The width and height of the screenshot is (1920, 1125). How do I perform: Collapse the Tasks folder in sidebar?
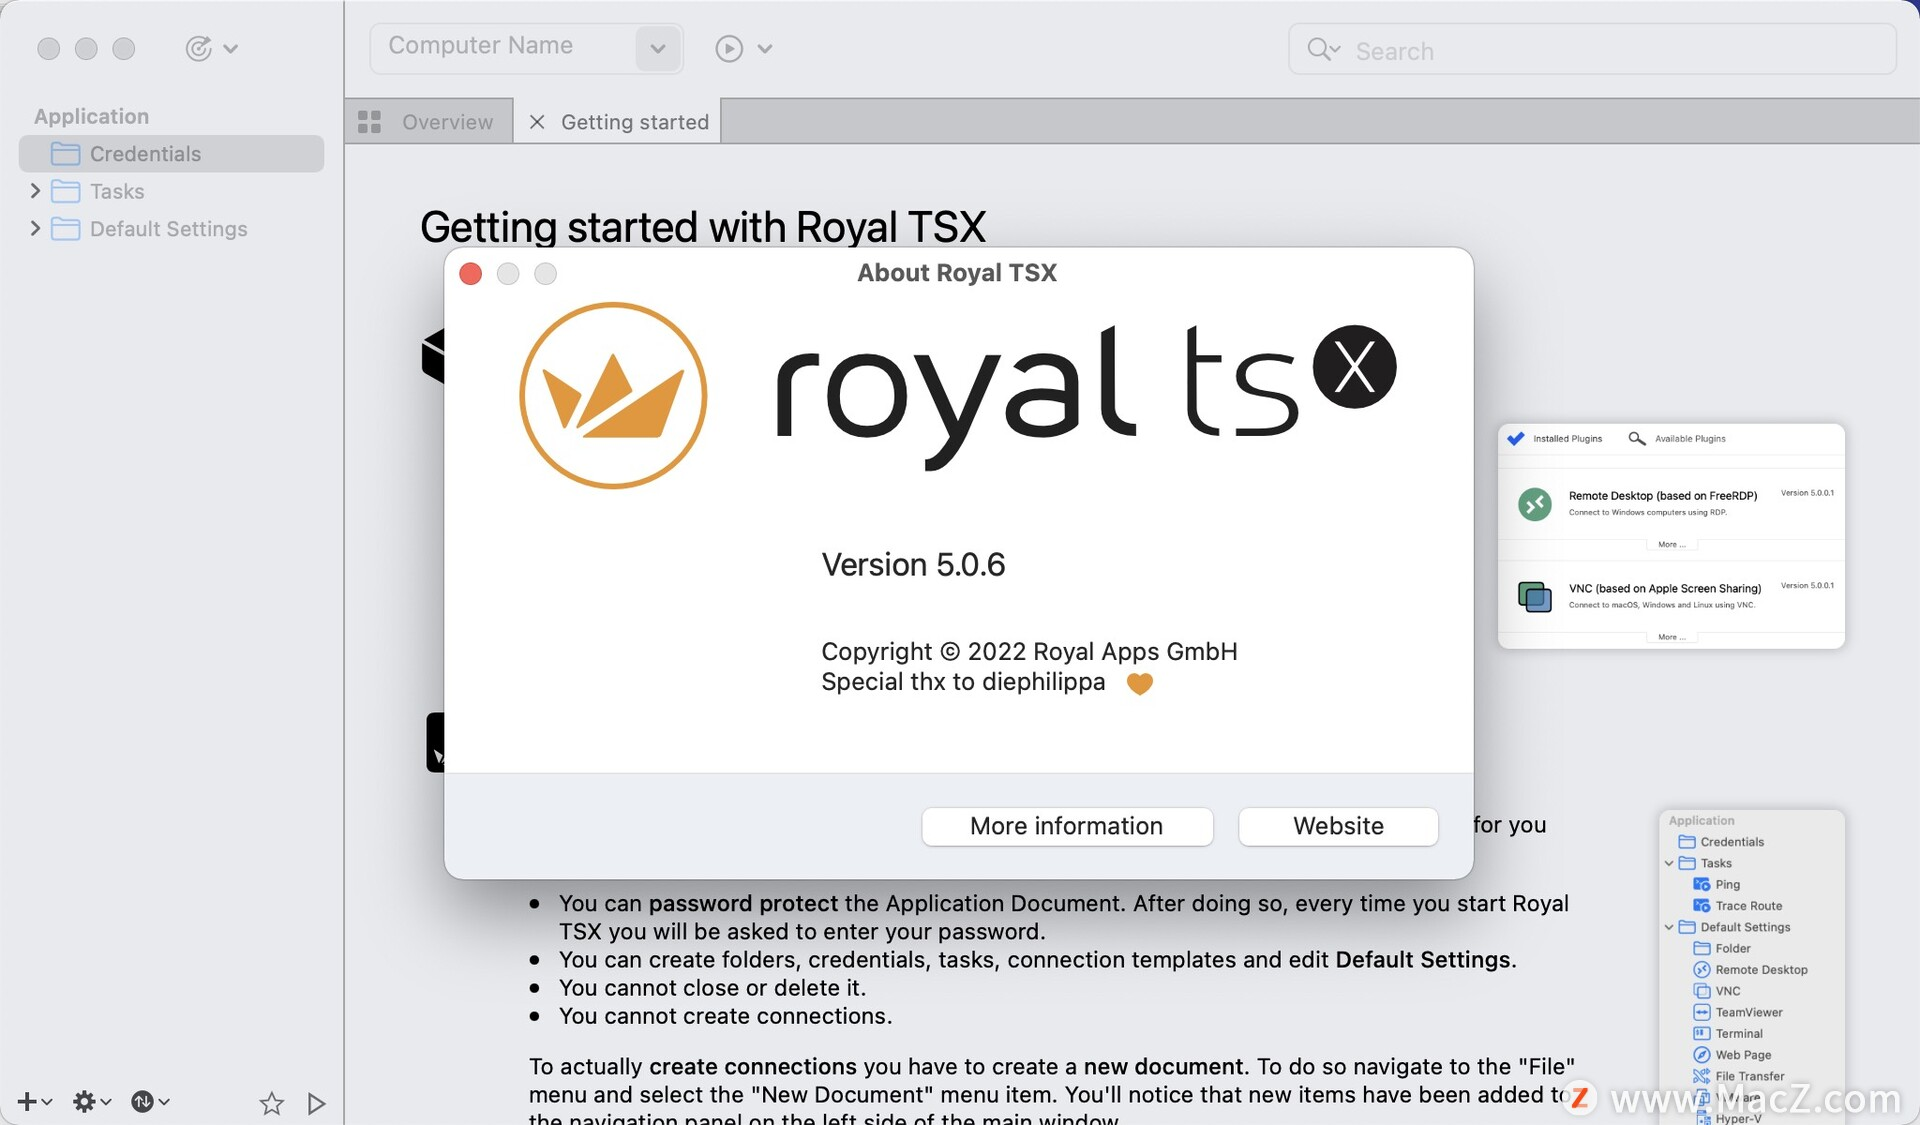click(36, 190)
